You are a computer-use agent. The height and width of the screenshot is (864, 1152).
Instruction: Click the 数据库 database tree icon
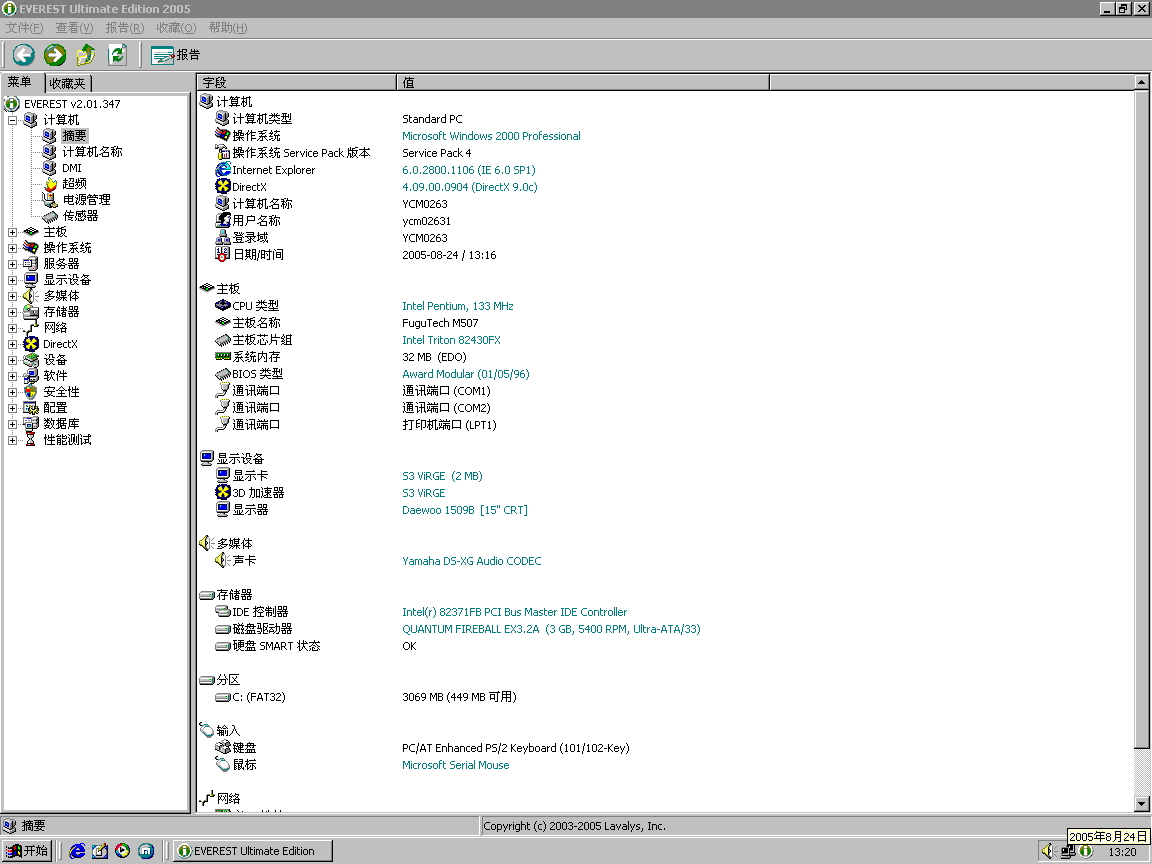point(31,424)
